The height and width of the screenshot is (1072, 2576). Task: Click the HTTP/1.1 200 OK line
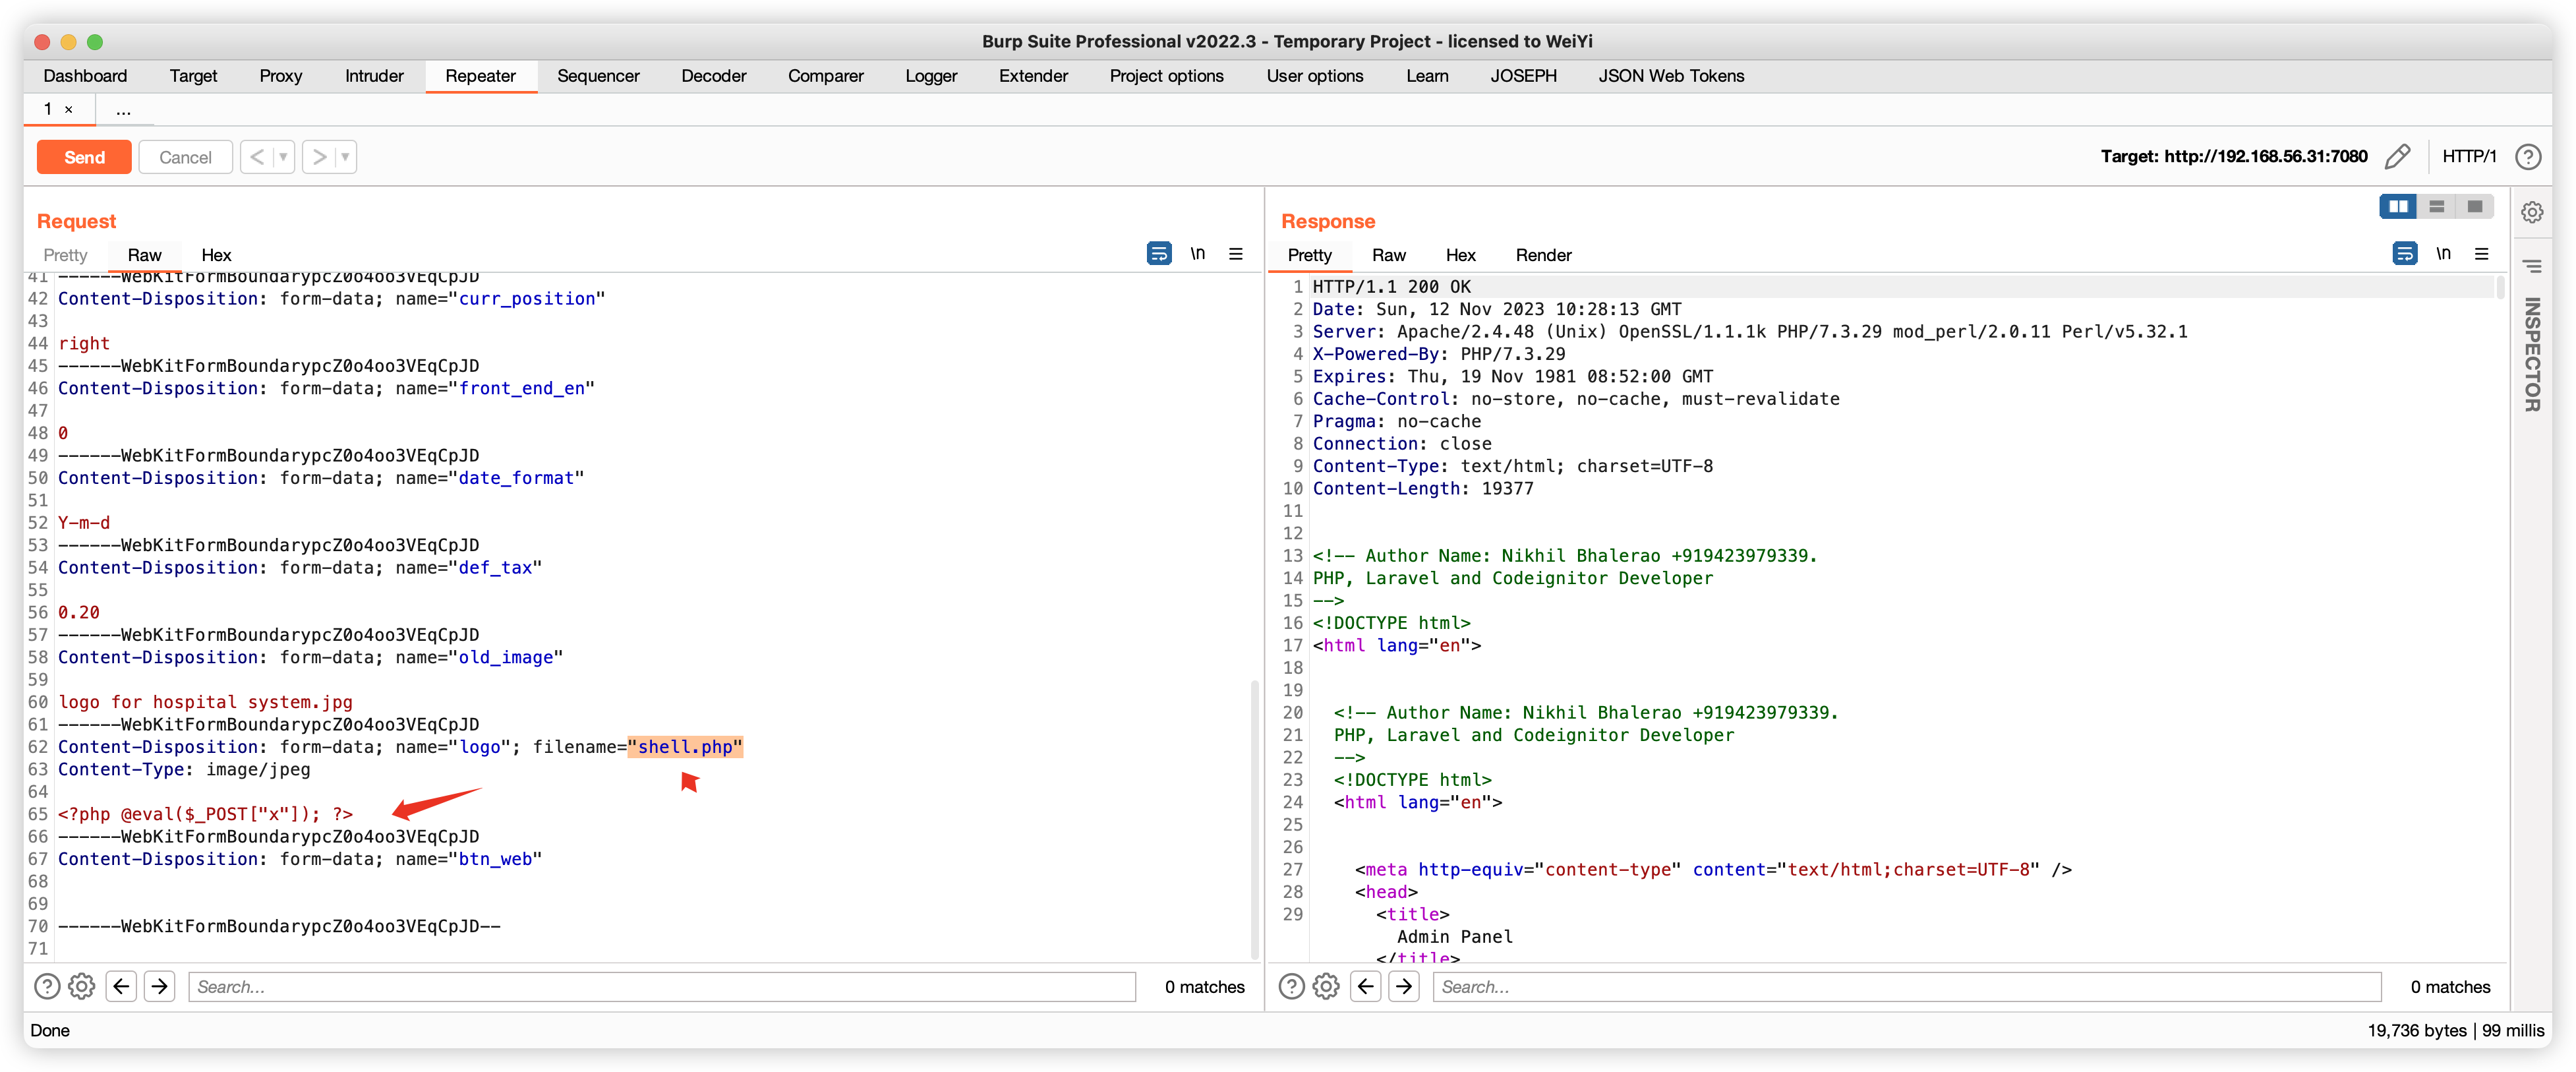click(x=1391, y=287)
